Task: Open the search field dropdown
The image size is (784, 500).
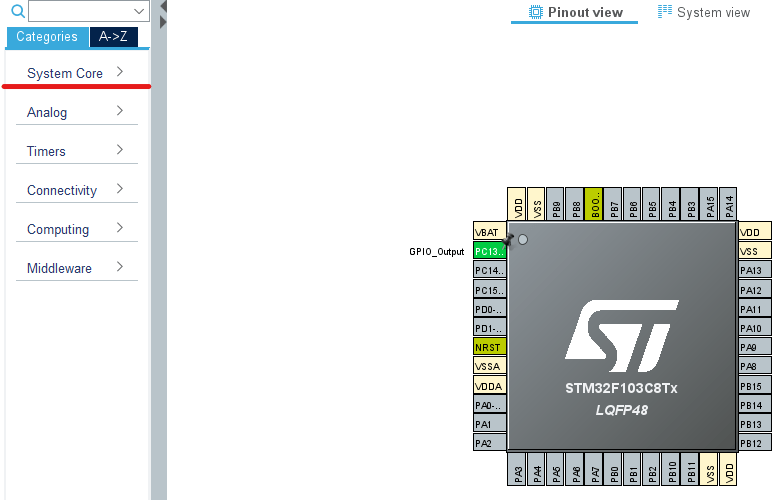Action: (138, 11)
